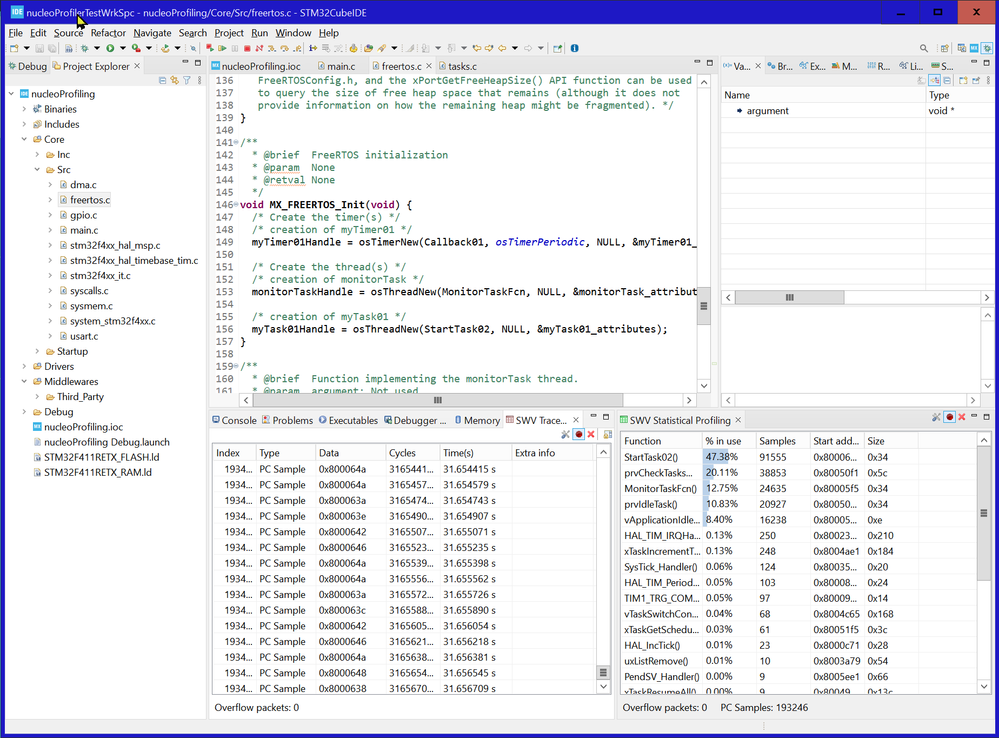999x738 pixels.
Task: Close the SWV Statistical Profiling tab
Action: click(738, 420)
